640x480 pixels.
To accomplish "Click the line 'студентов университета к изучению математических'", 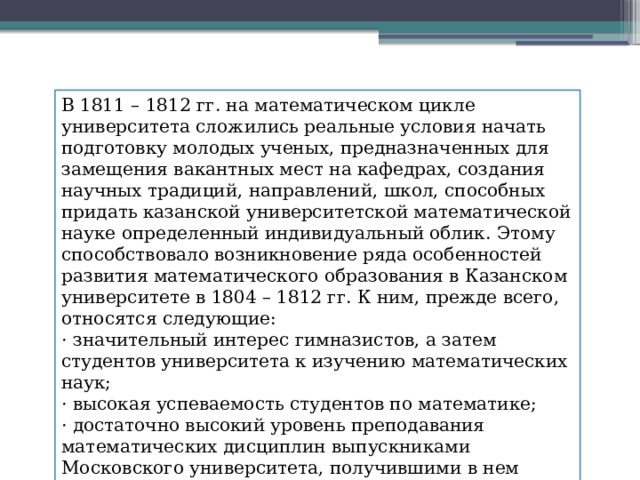I will 314,362.
